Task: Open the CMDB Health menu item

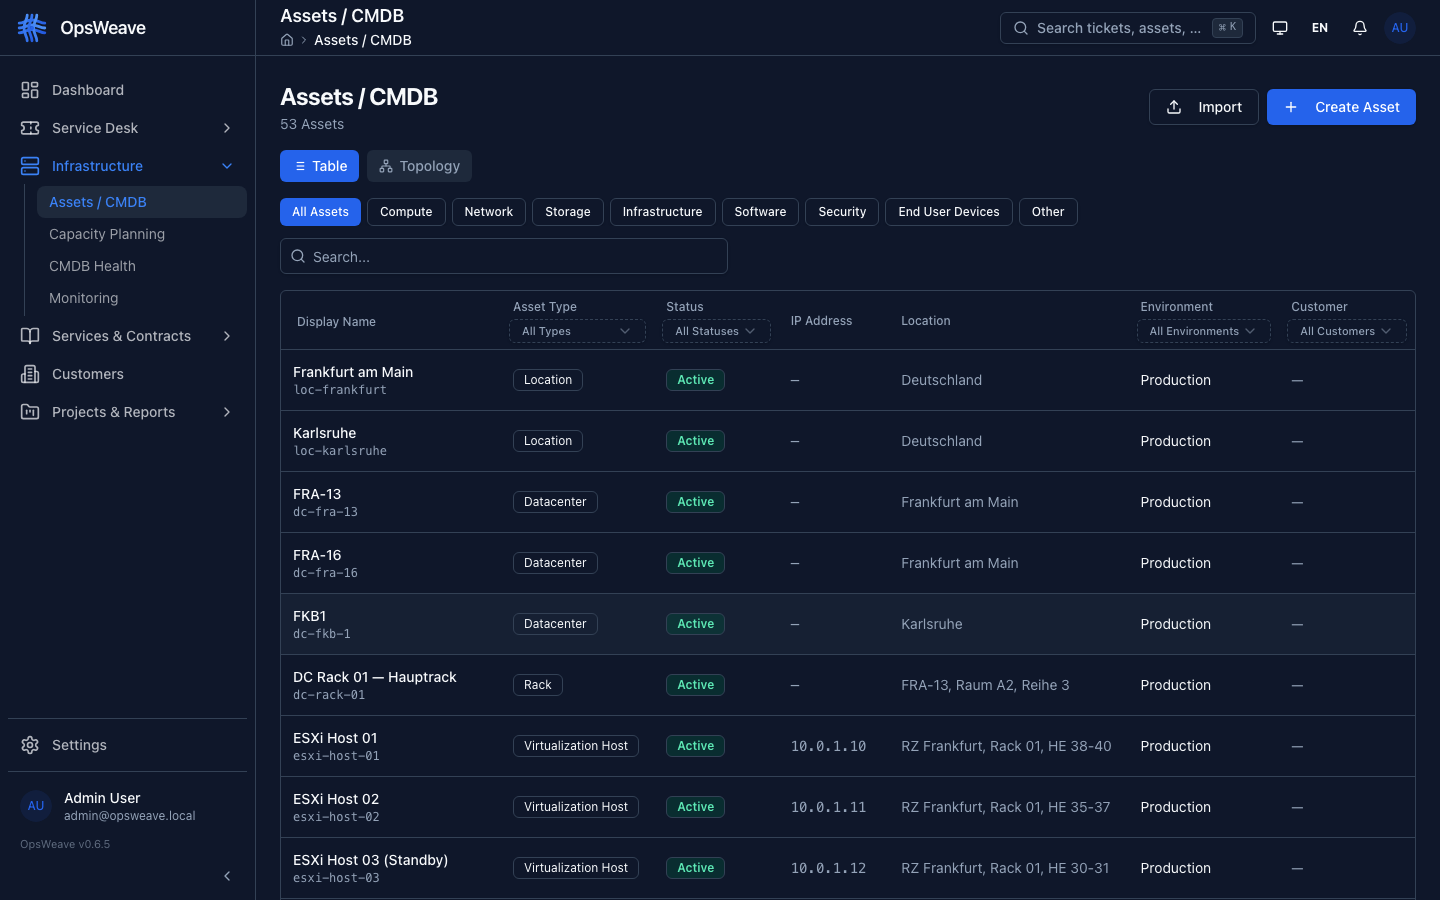Action: (92, 266)
